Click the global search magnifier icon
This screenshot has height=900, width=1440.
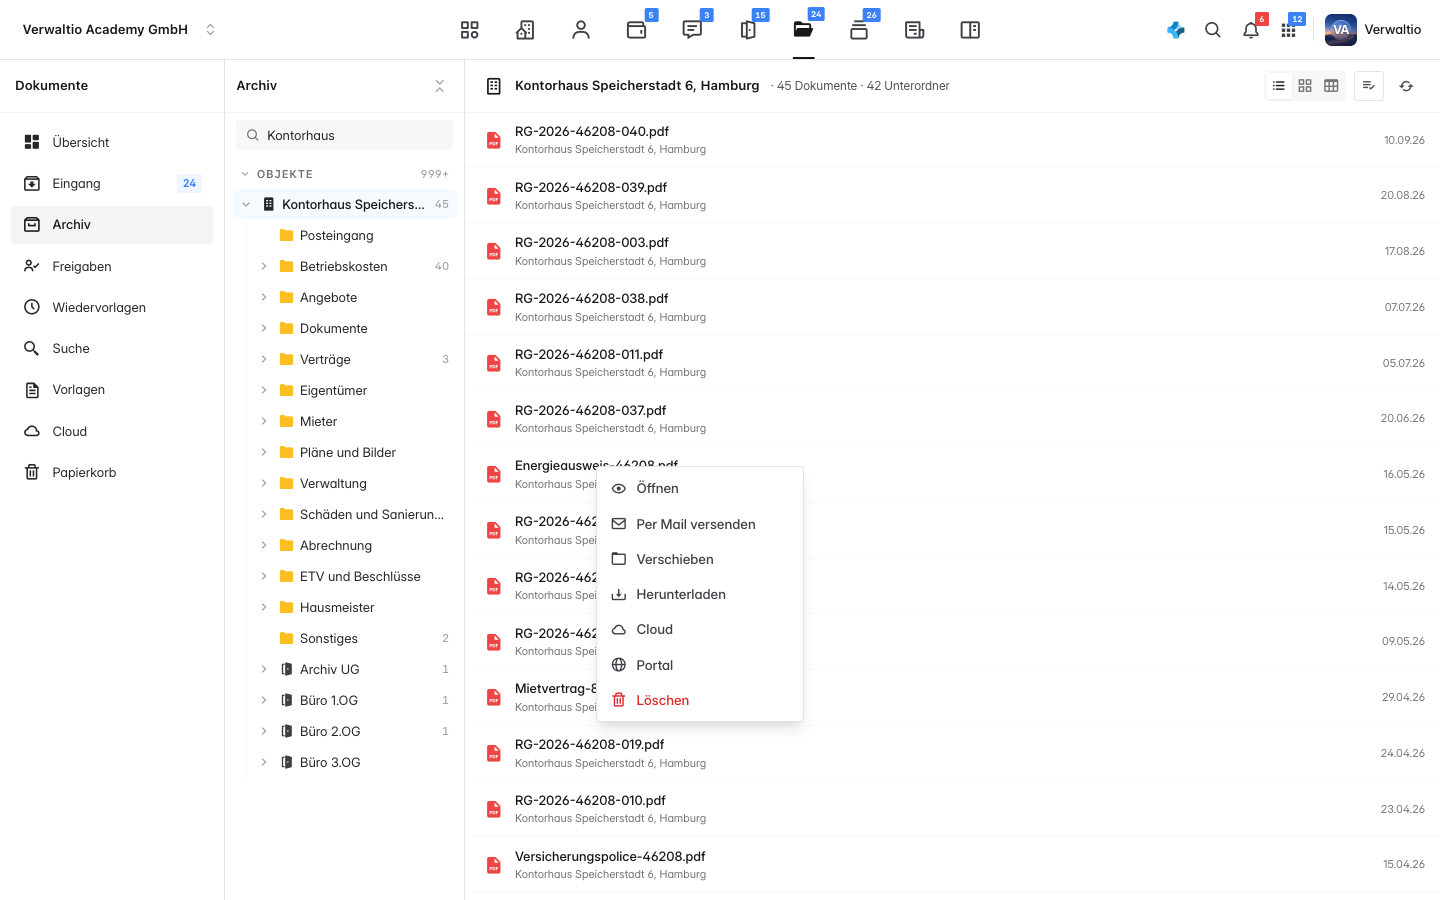pyautogui.click(x=1213, y=30)
